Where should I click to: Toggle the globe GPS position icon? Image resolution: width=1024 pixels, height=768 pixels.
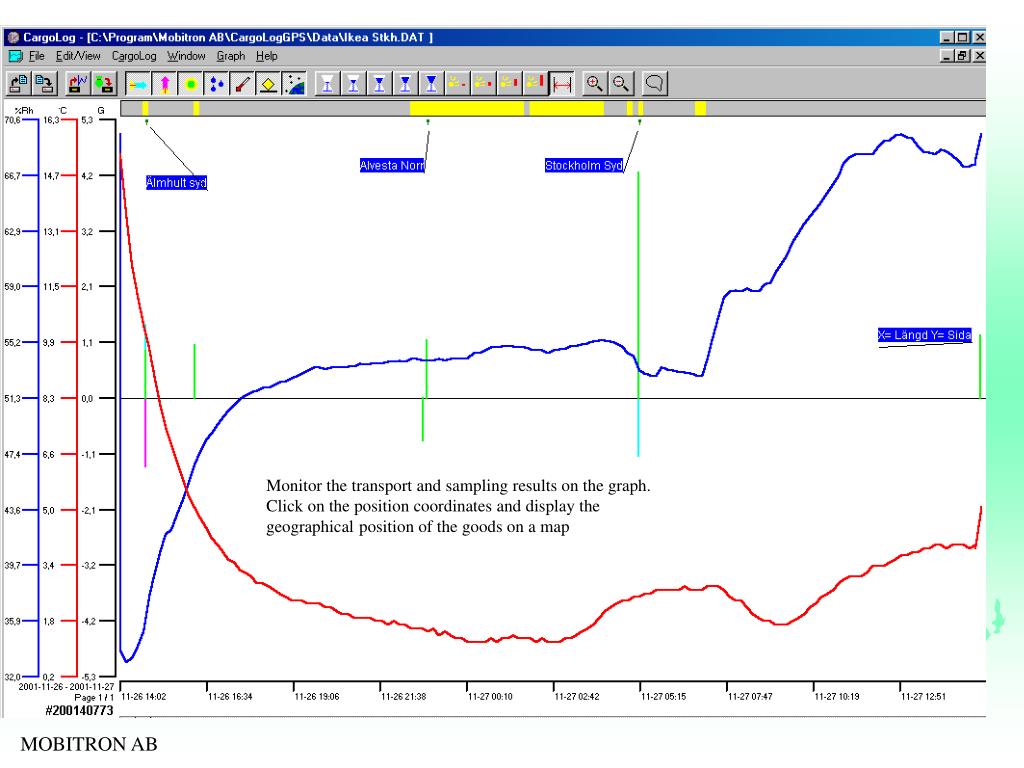tap(295, 84)
